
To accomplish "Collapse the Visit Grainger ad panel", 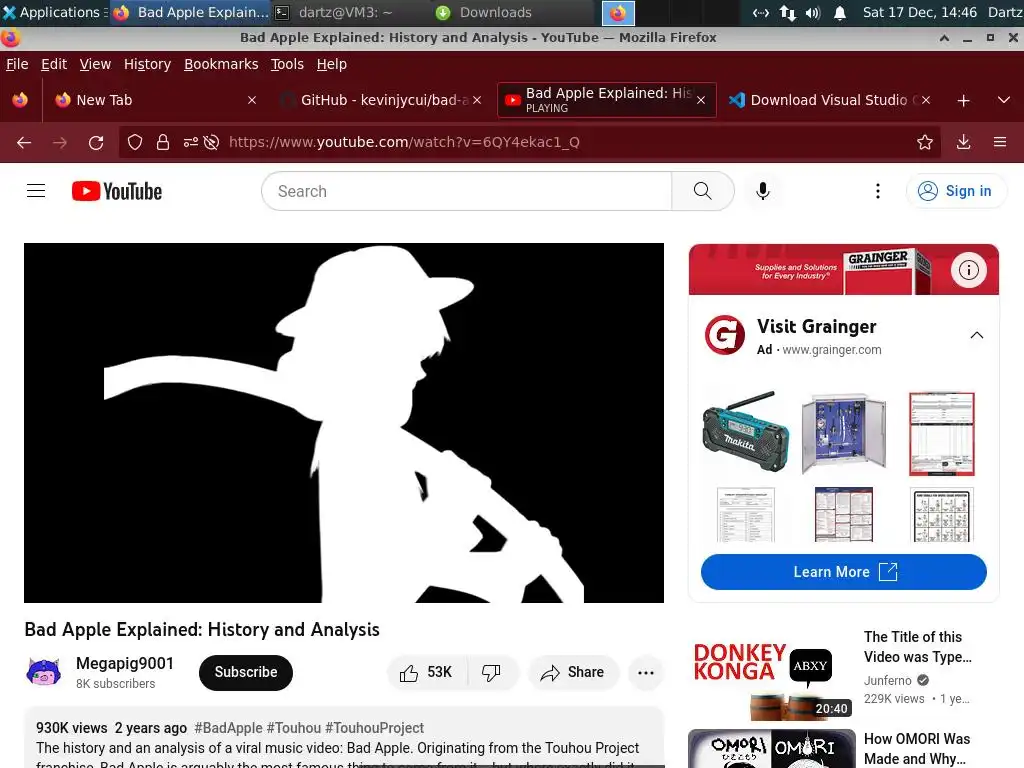I will (977, 335).
